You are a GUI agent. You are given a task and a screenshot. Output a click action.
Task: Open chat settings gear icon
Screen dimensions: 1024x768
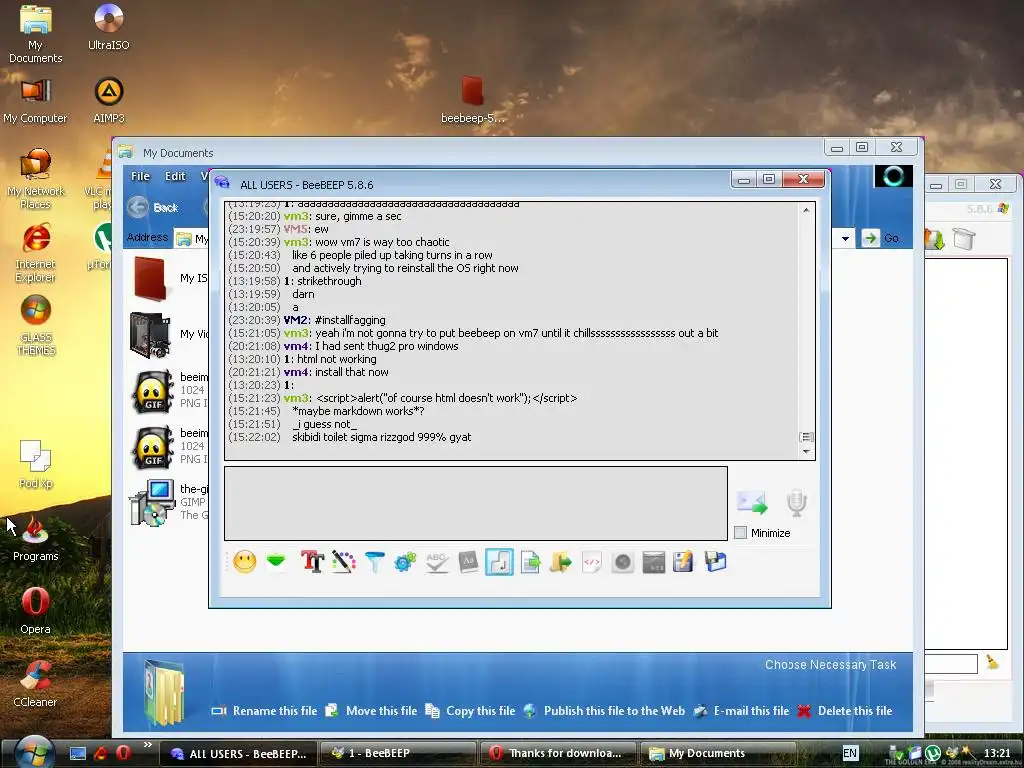[x=406, y=562]
